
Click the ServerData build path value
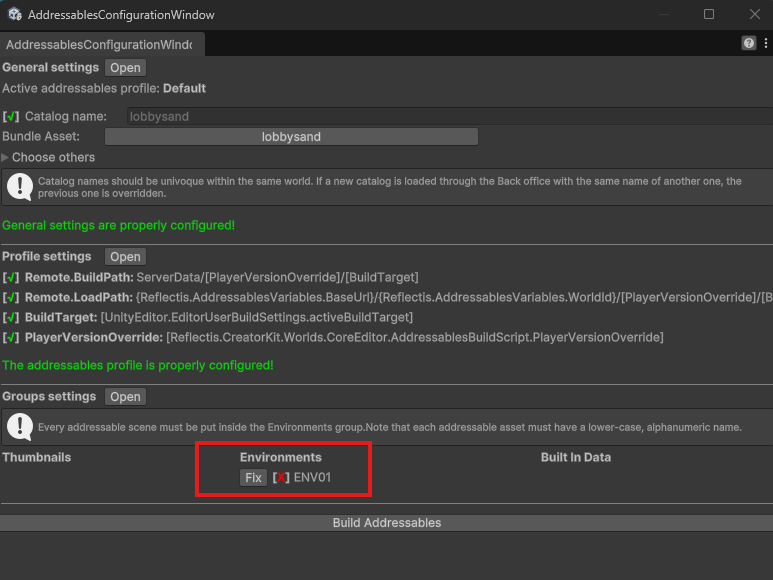point(277,277)
